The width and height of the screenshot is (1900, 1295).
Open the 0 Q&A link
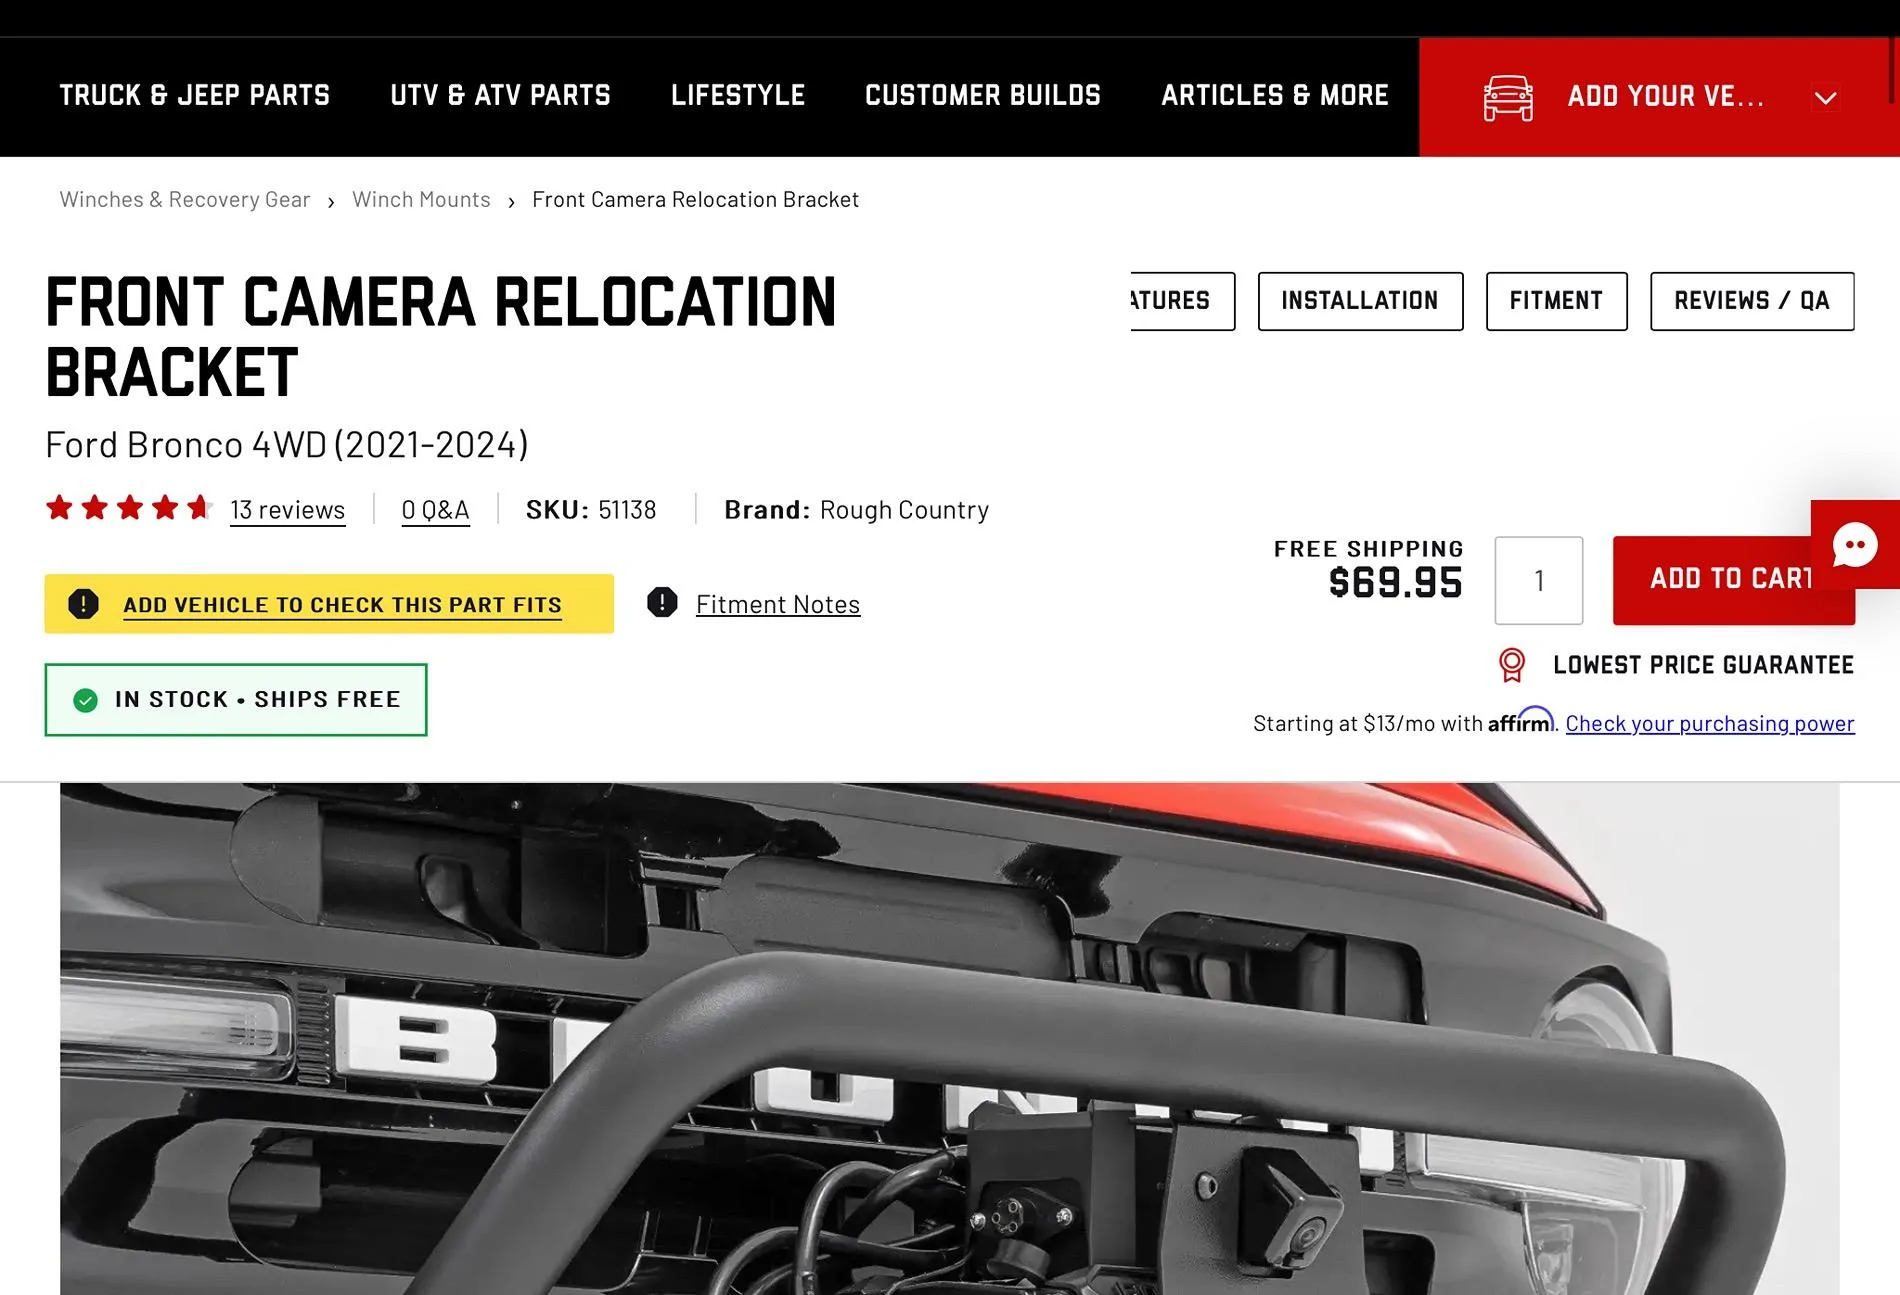435,510
